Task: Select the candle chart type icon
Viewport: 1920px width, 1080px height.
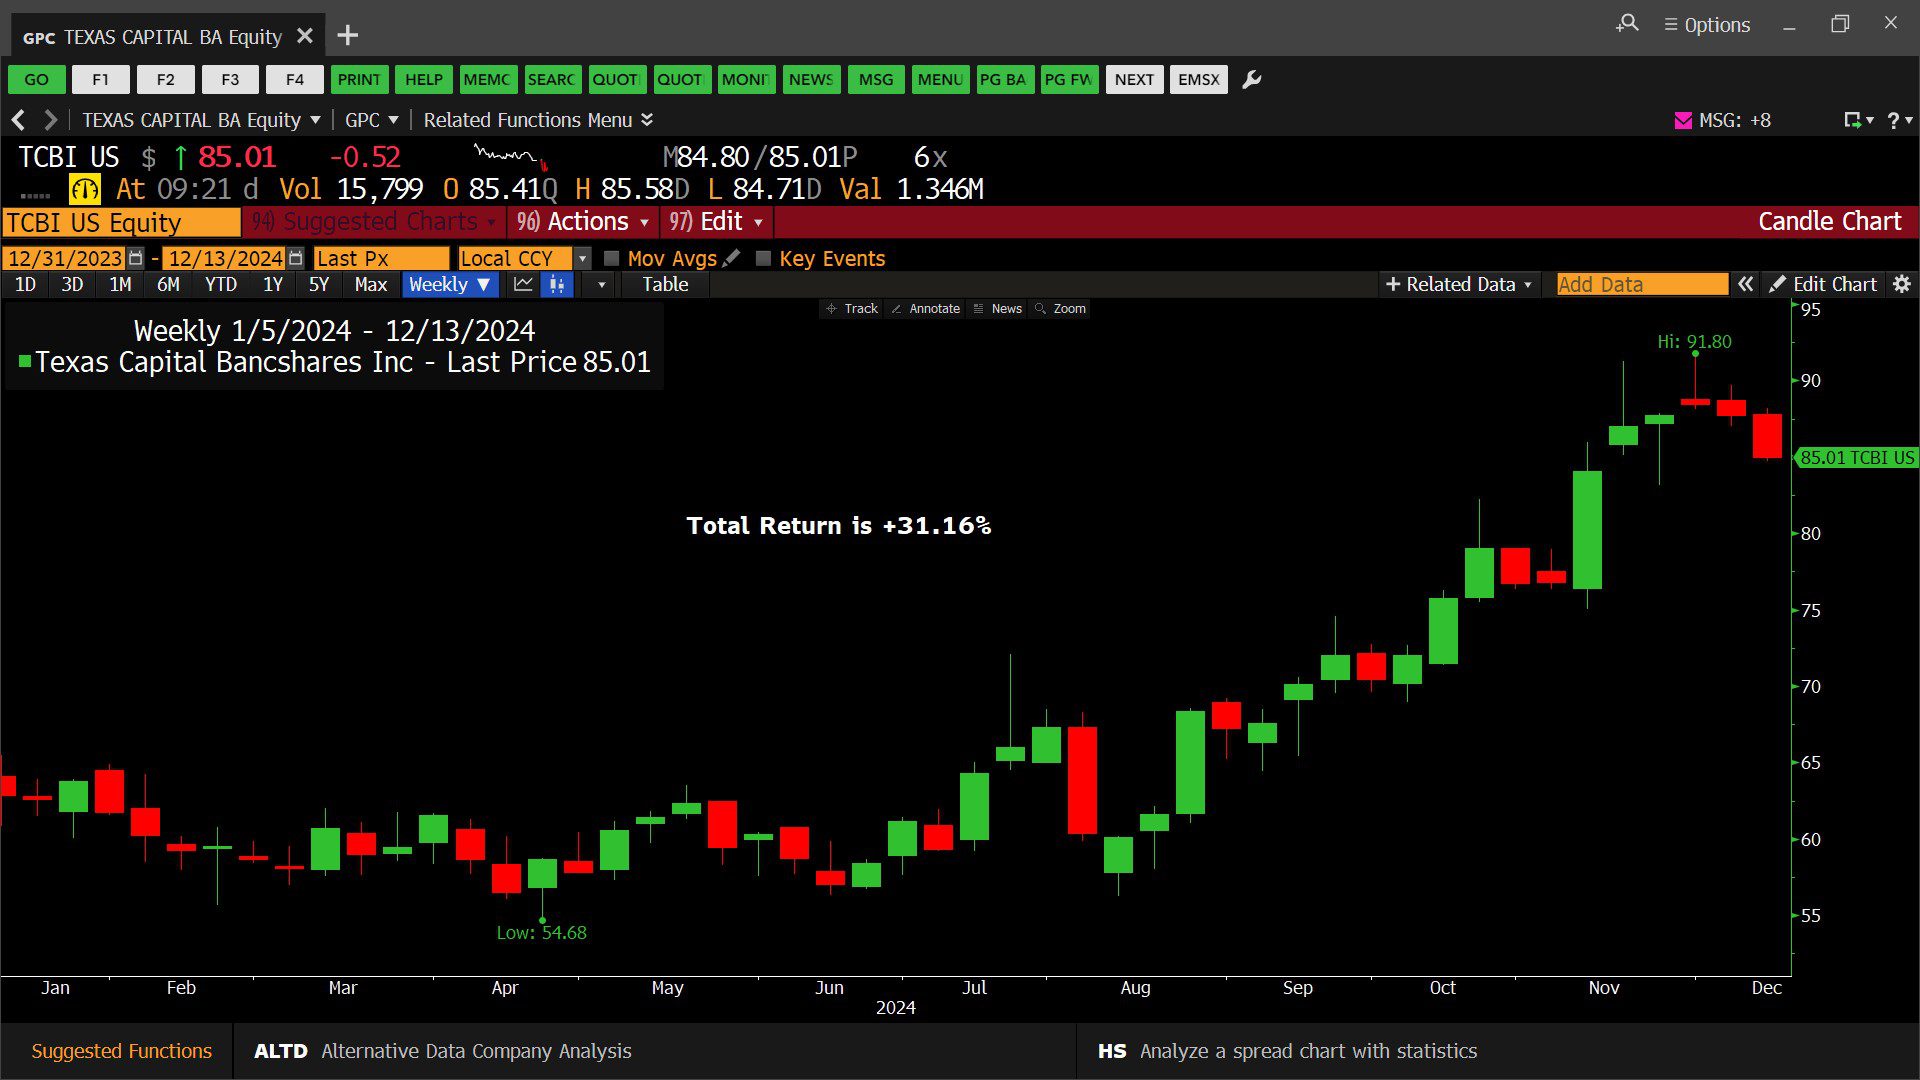Action: (x=557, y=285)
